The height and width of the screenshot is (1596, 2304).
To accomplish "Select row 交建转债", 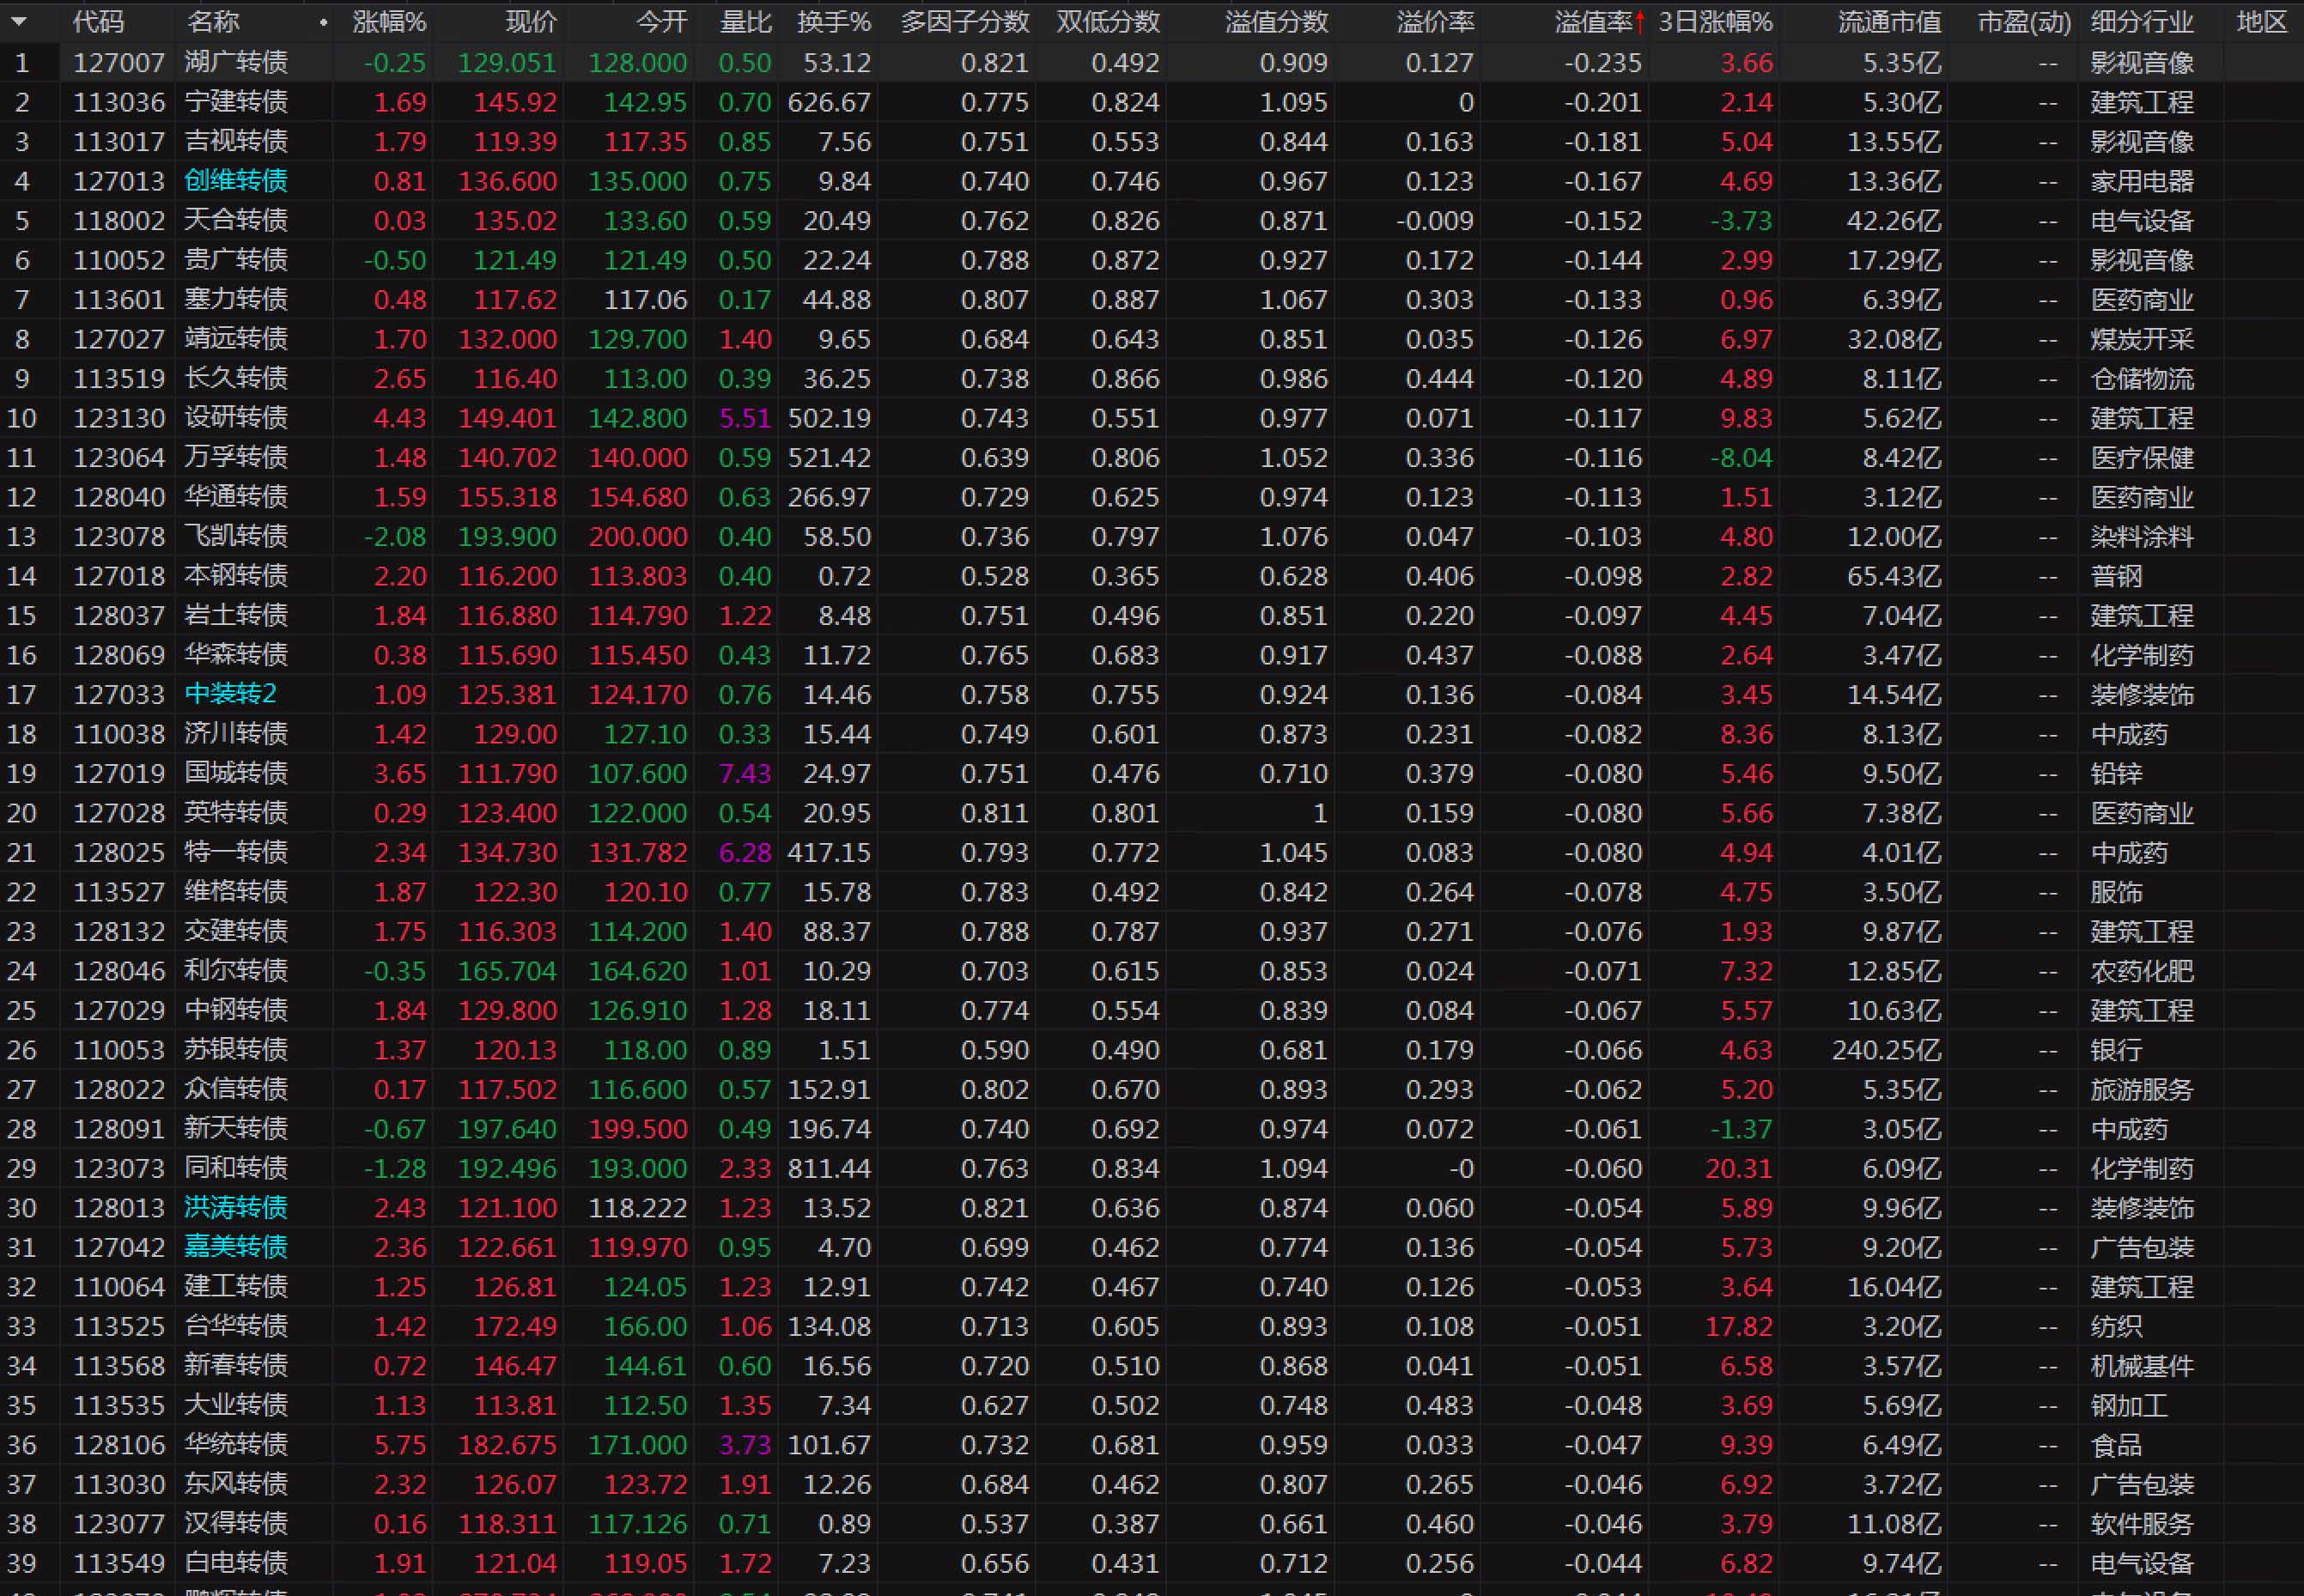I will pos(1152,932).
